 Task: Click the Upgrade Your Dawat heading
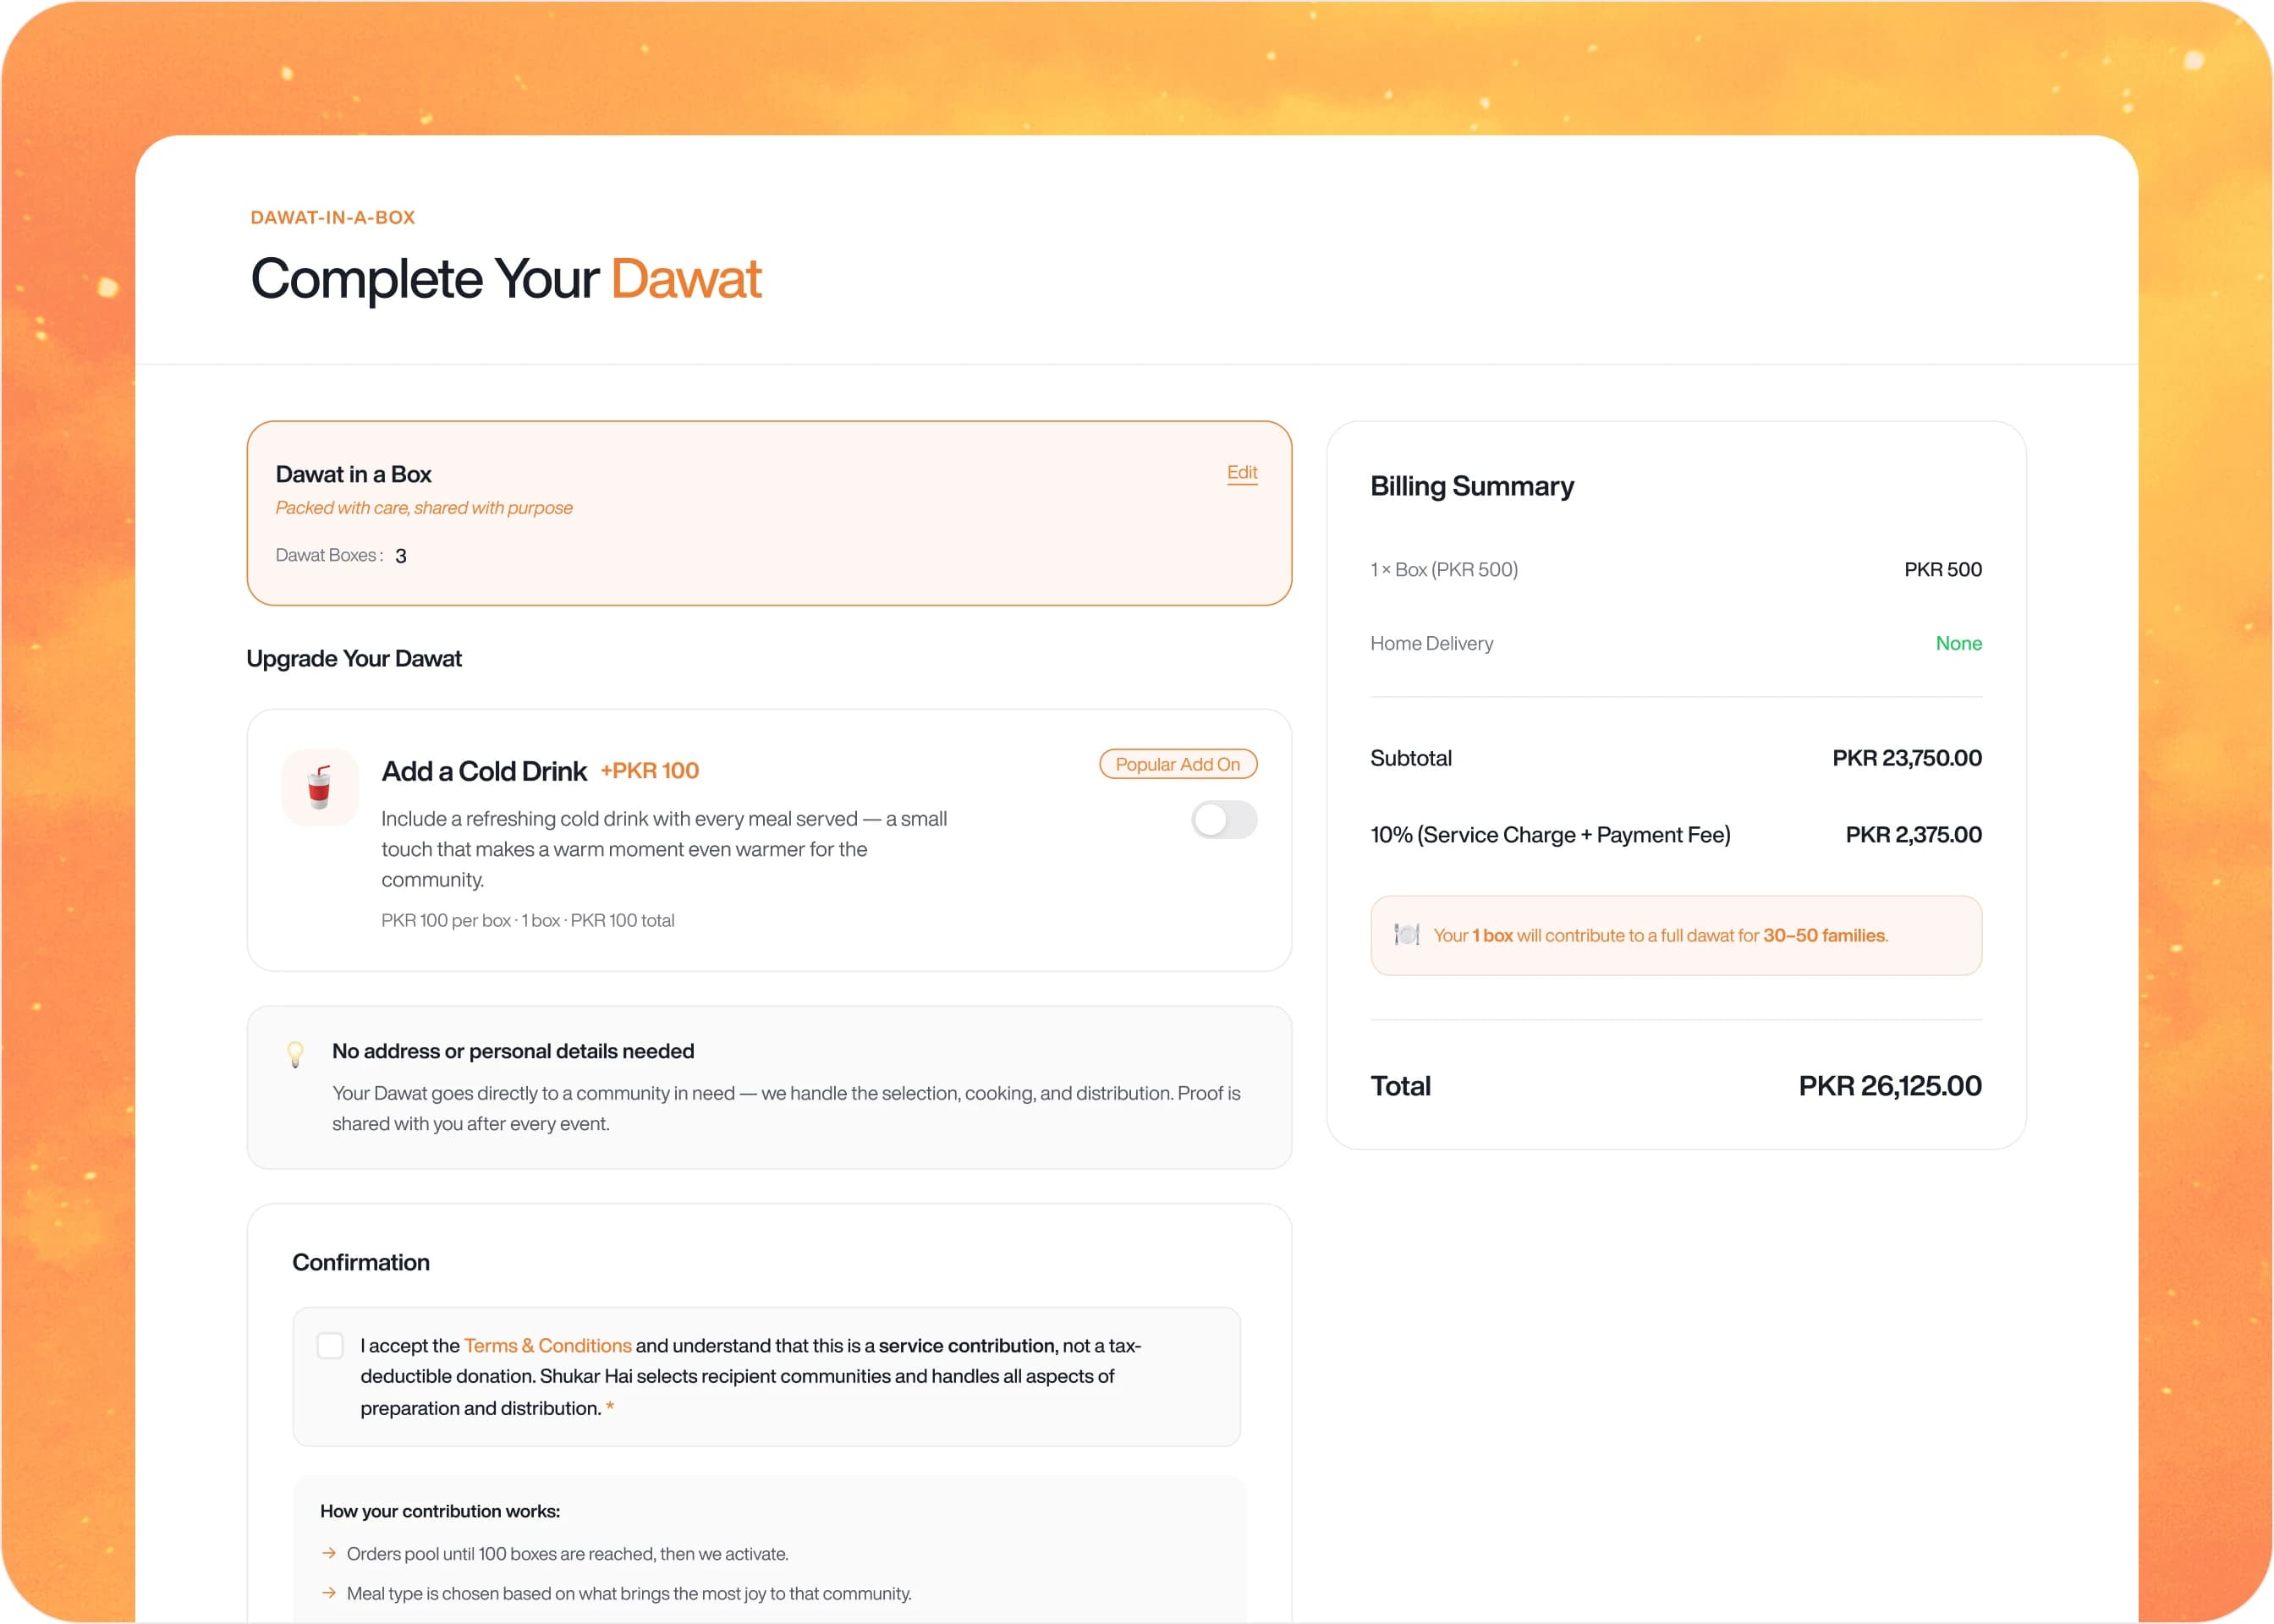(354, 658)
